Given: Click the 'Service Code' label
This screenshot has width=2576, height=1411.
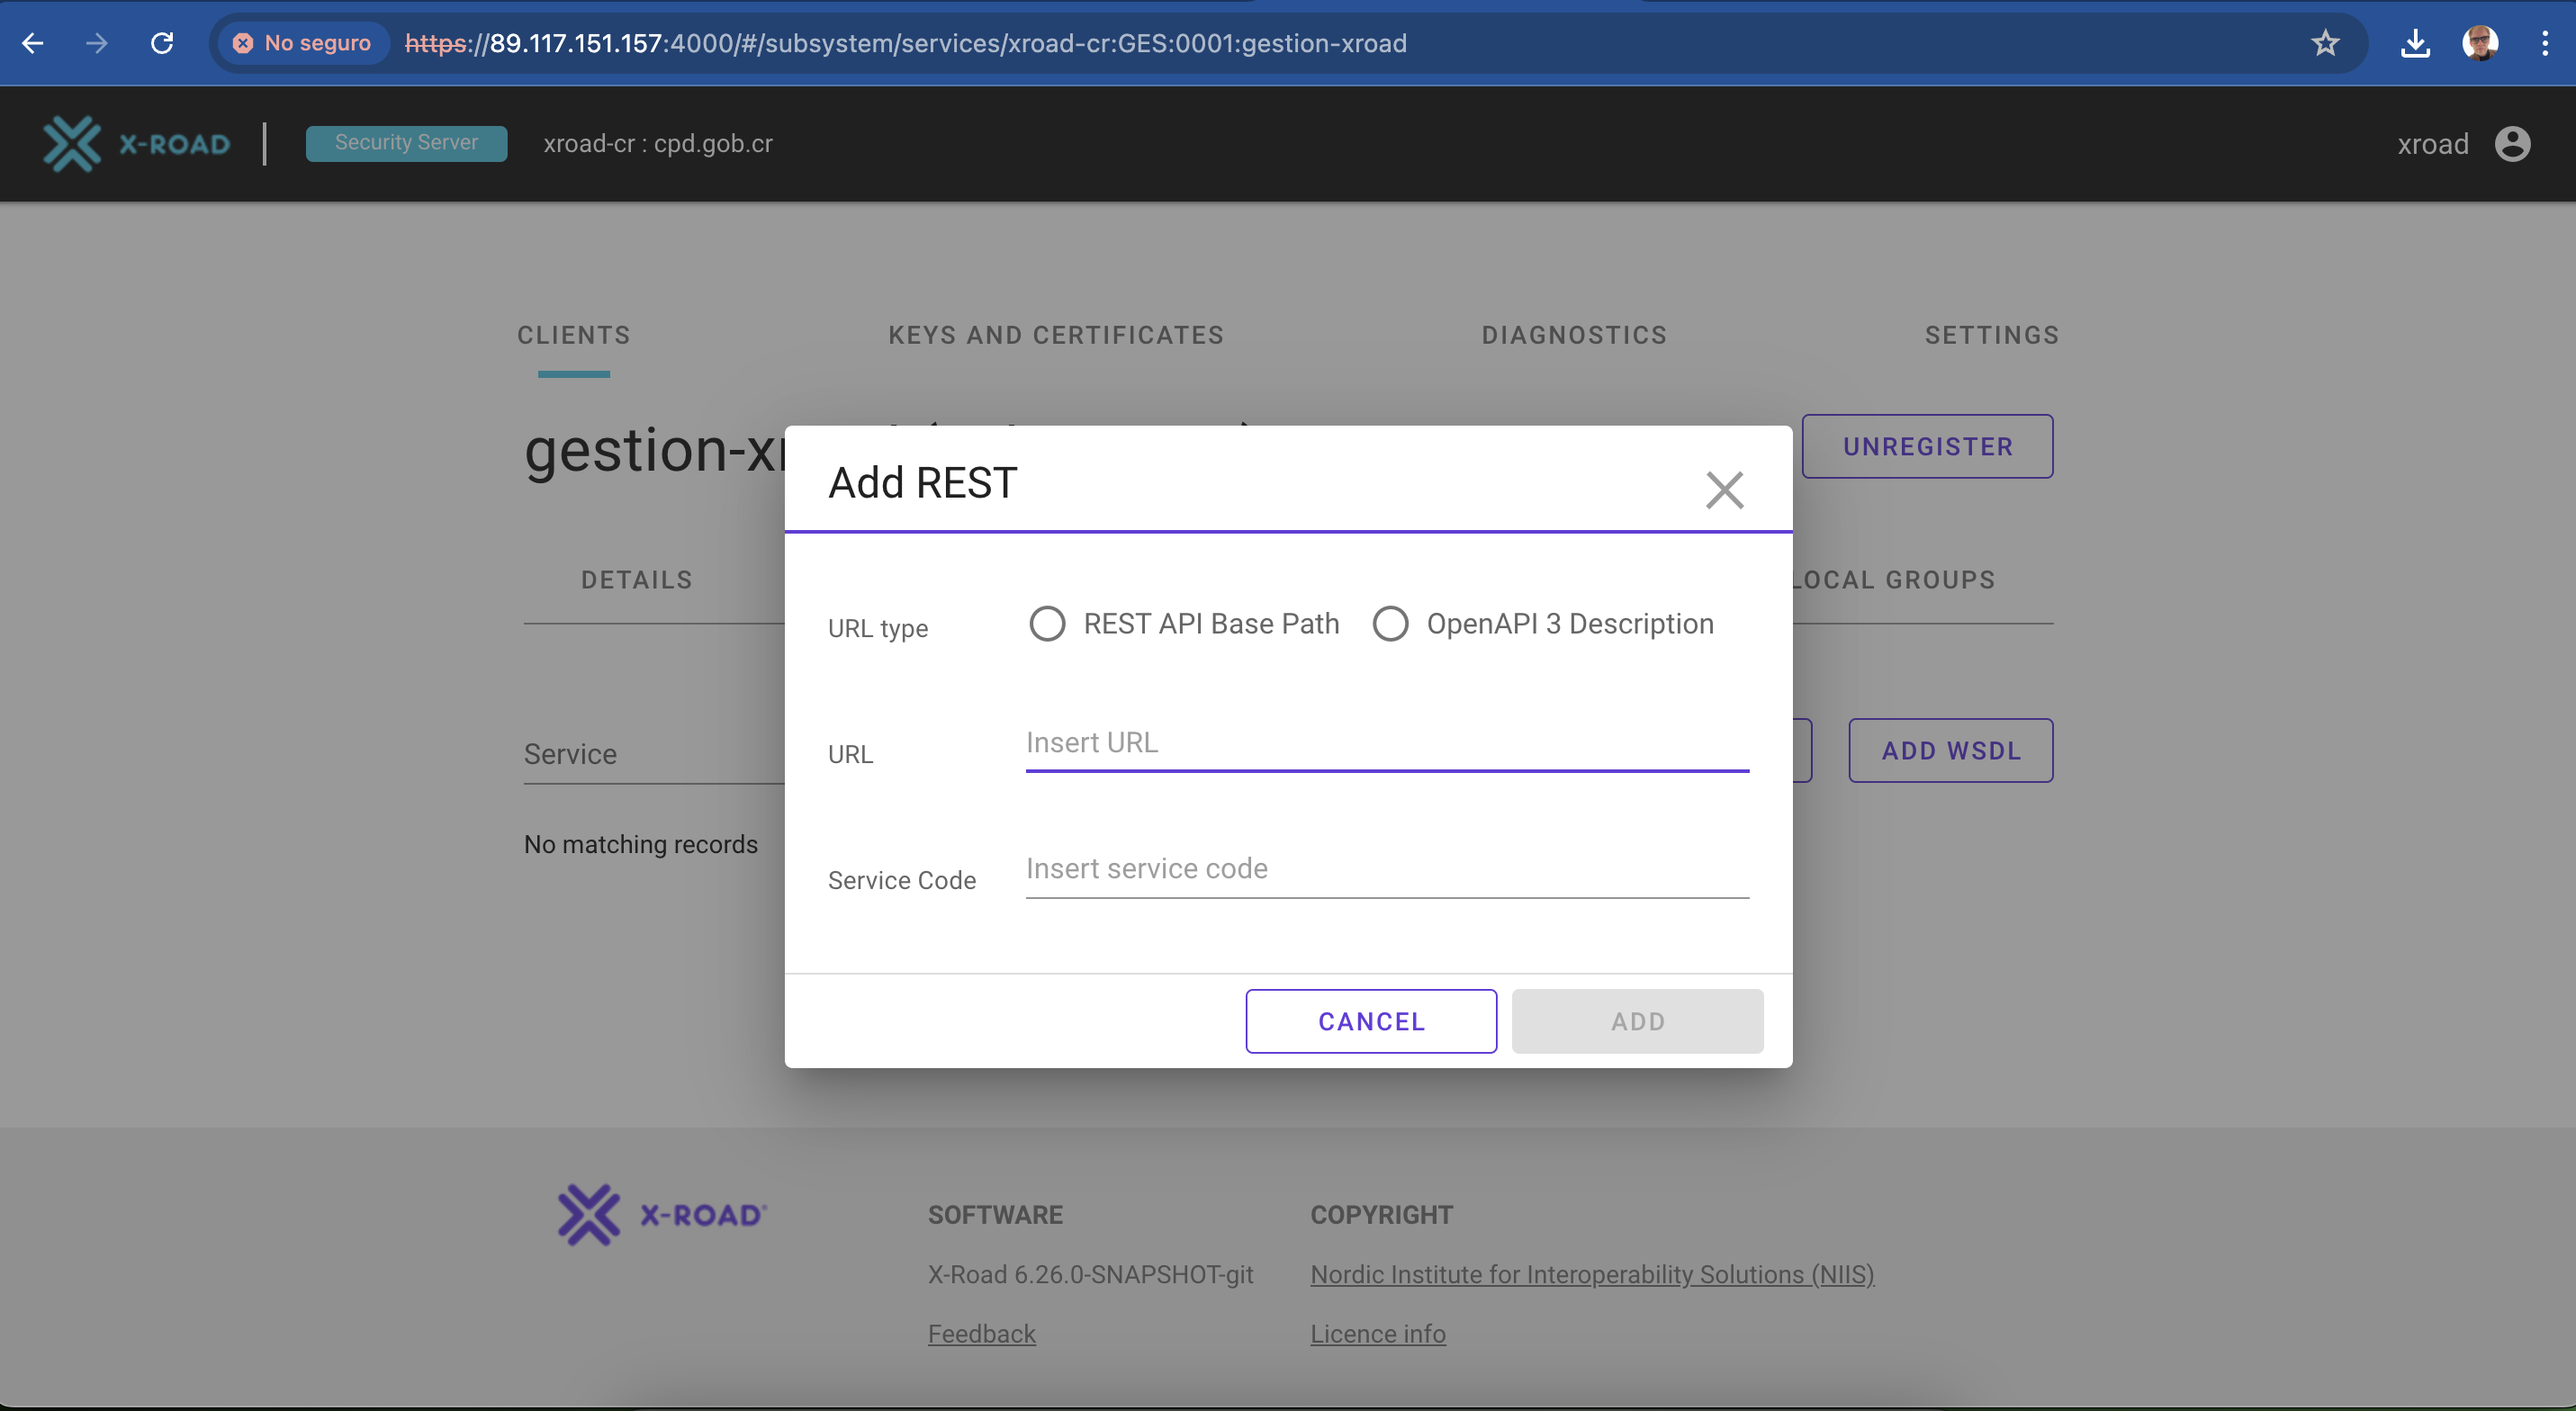Looking at the screenshot, I should pyautogui.click(x=901, y=880).
